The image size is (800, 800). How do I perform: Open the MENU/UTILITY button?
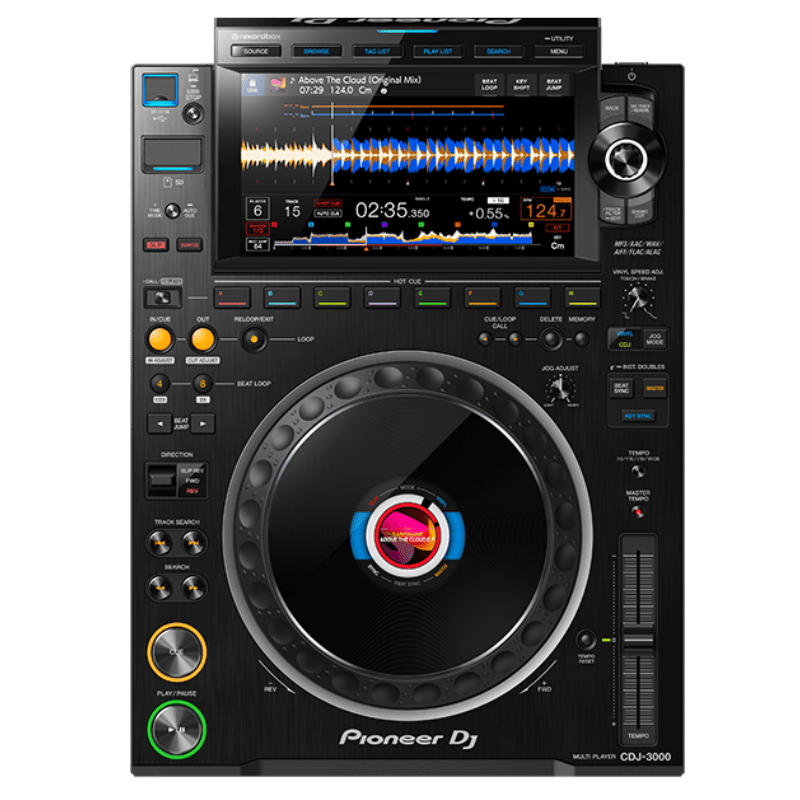tap(559, 51)
